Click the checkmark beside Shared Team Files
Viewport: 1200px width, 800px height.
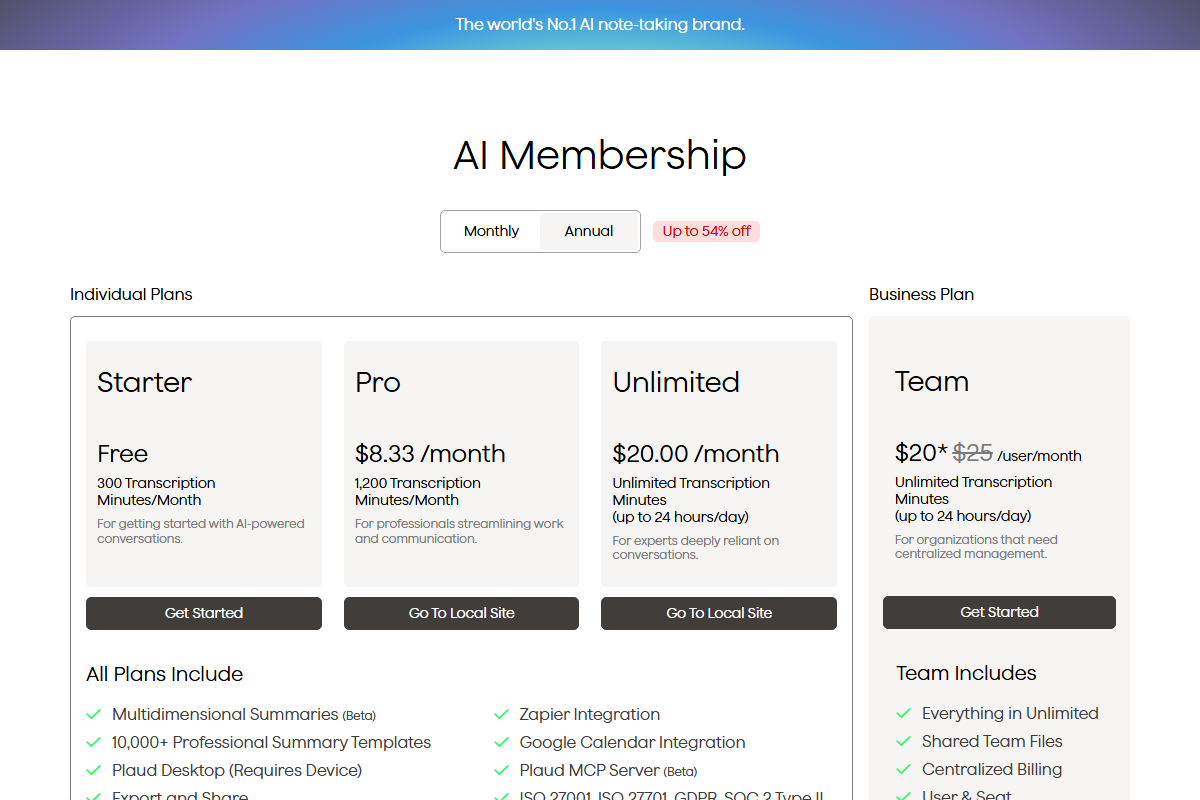pyautogui.click(x=903, y=741)
